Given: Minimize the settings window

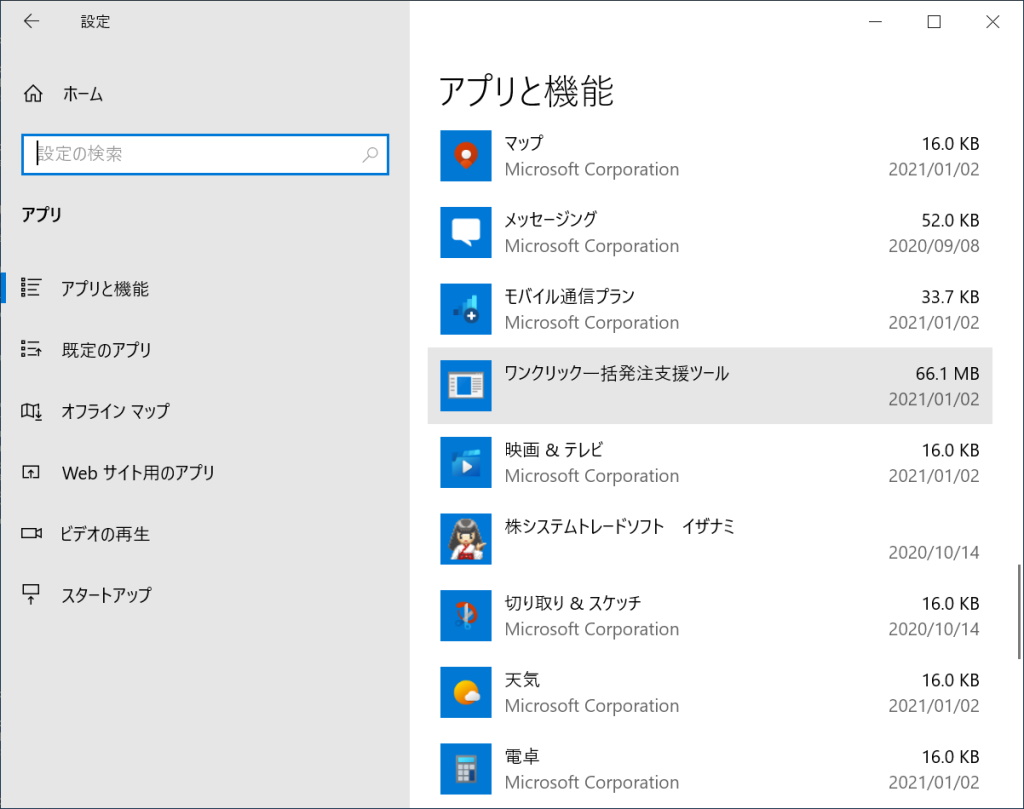Looking at the screenshot, I should point(876,22).
